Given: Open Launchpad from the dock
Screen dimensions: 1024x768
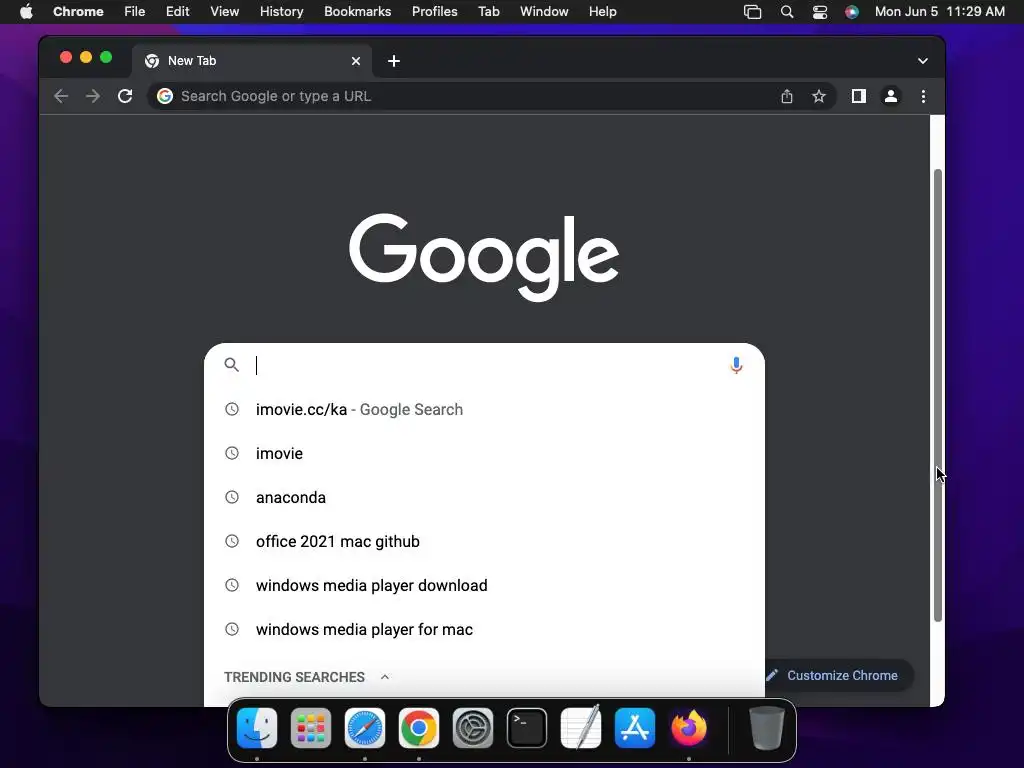Looking at the screenshot, I should (311, 728).
